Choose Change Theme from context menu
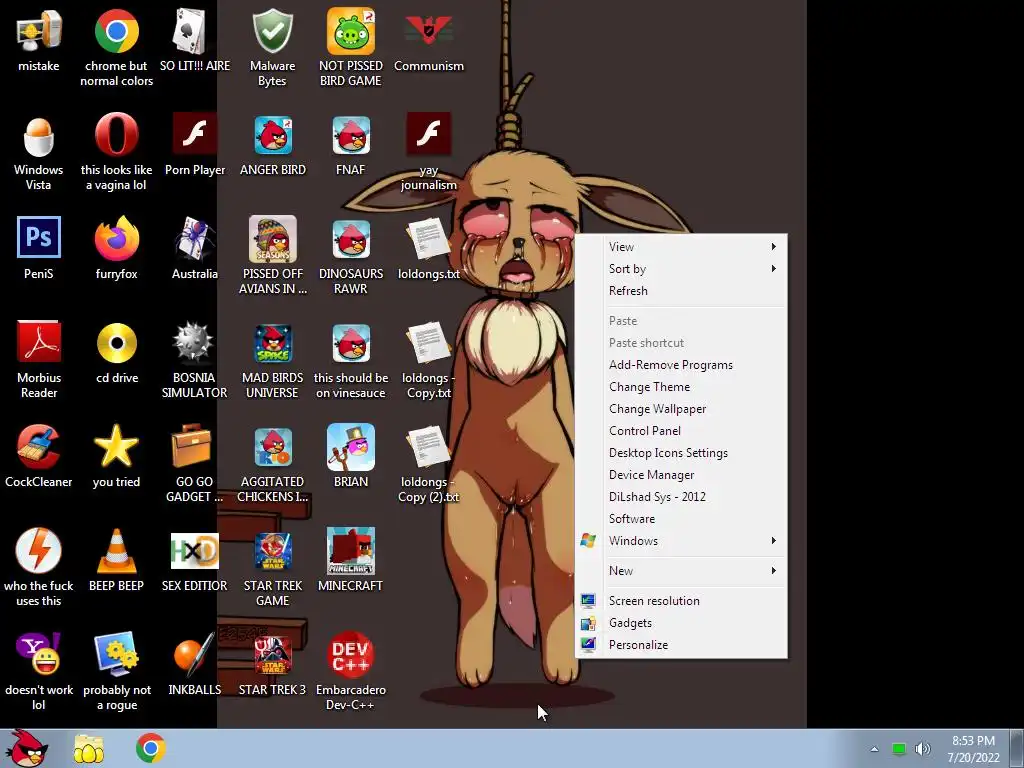This screenshot has width=1024, height=768. (680, 387)
